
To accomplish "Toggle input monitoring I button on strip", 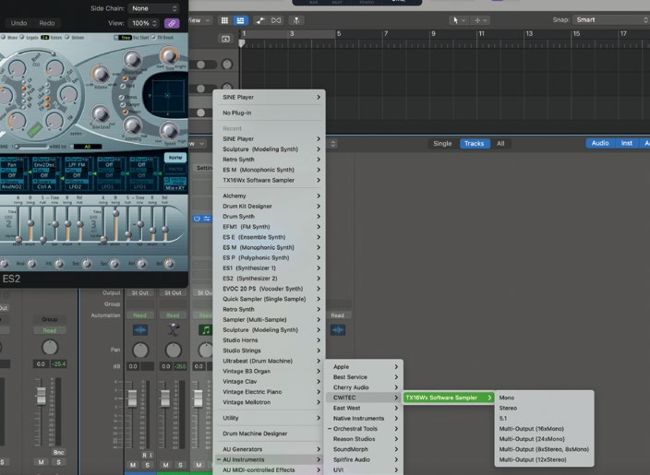I will [x=150, y=455].
